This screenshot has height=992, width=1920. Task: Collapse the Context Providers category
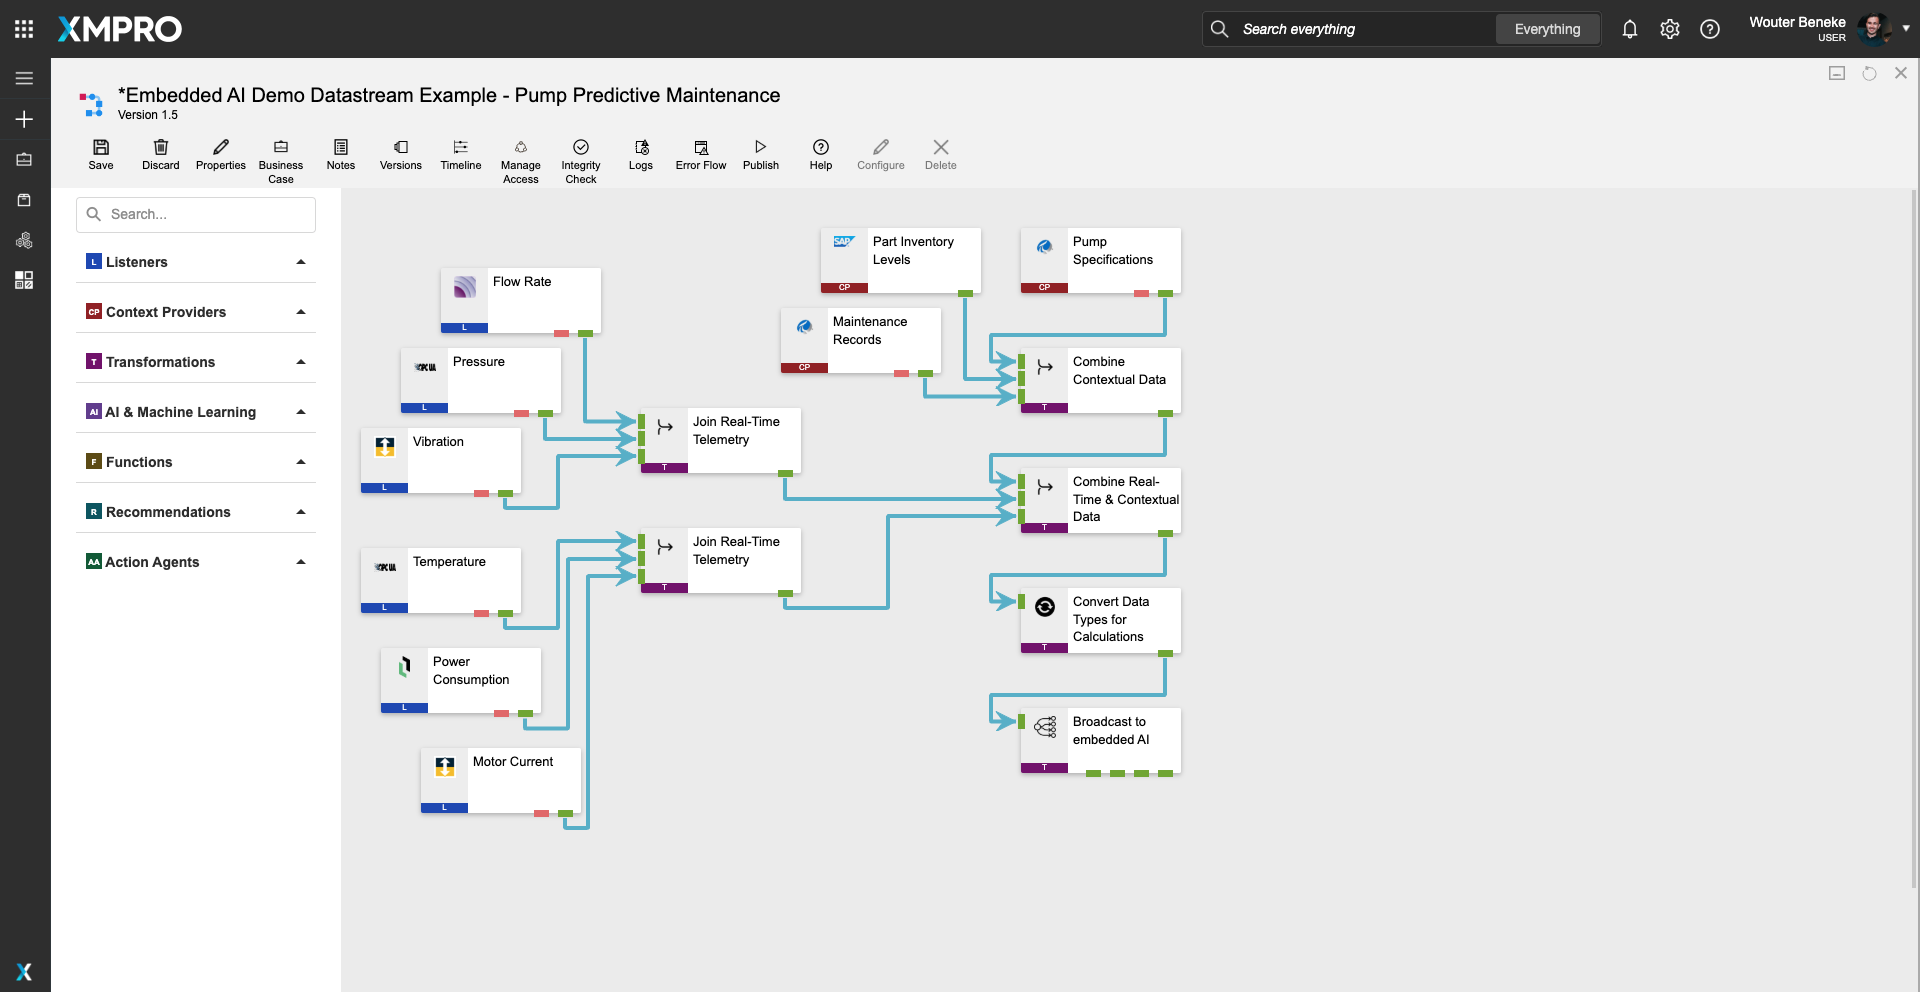point(301,312)
